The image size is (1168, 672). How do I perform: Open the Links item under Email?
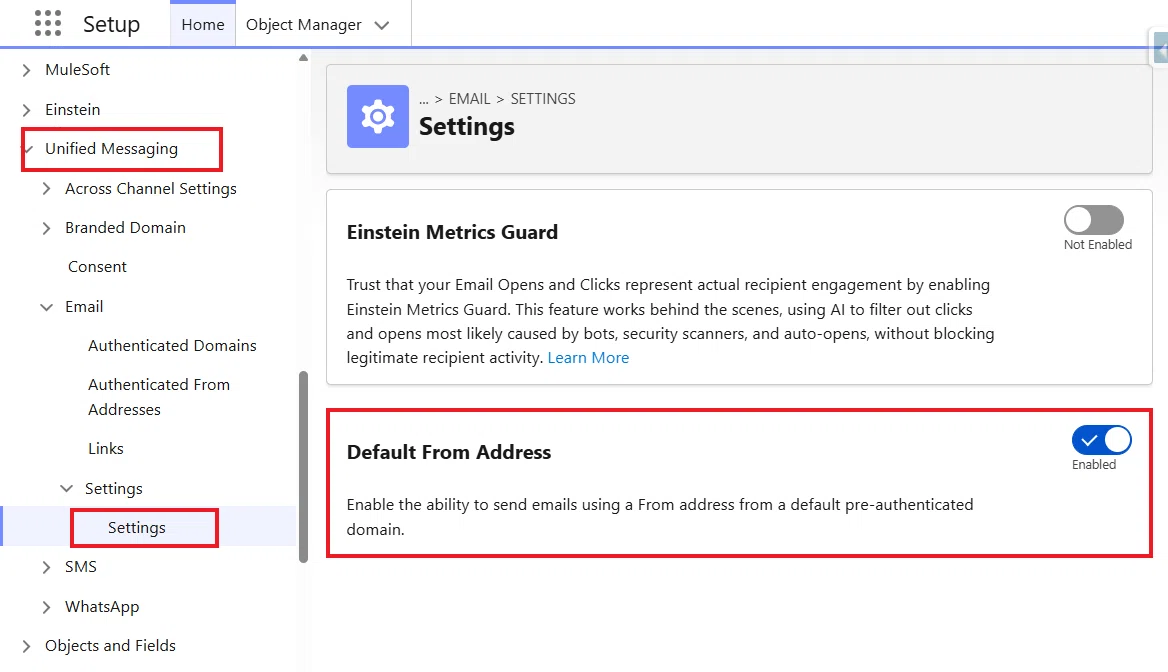pos(106,448)
